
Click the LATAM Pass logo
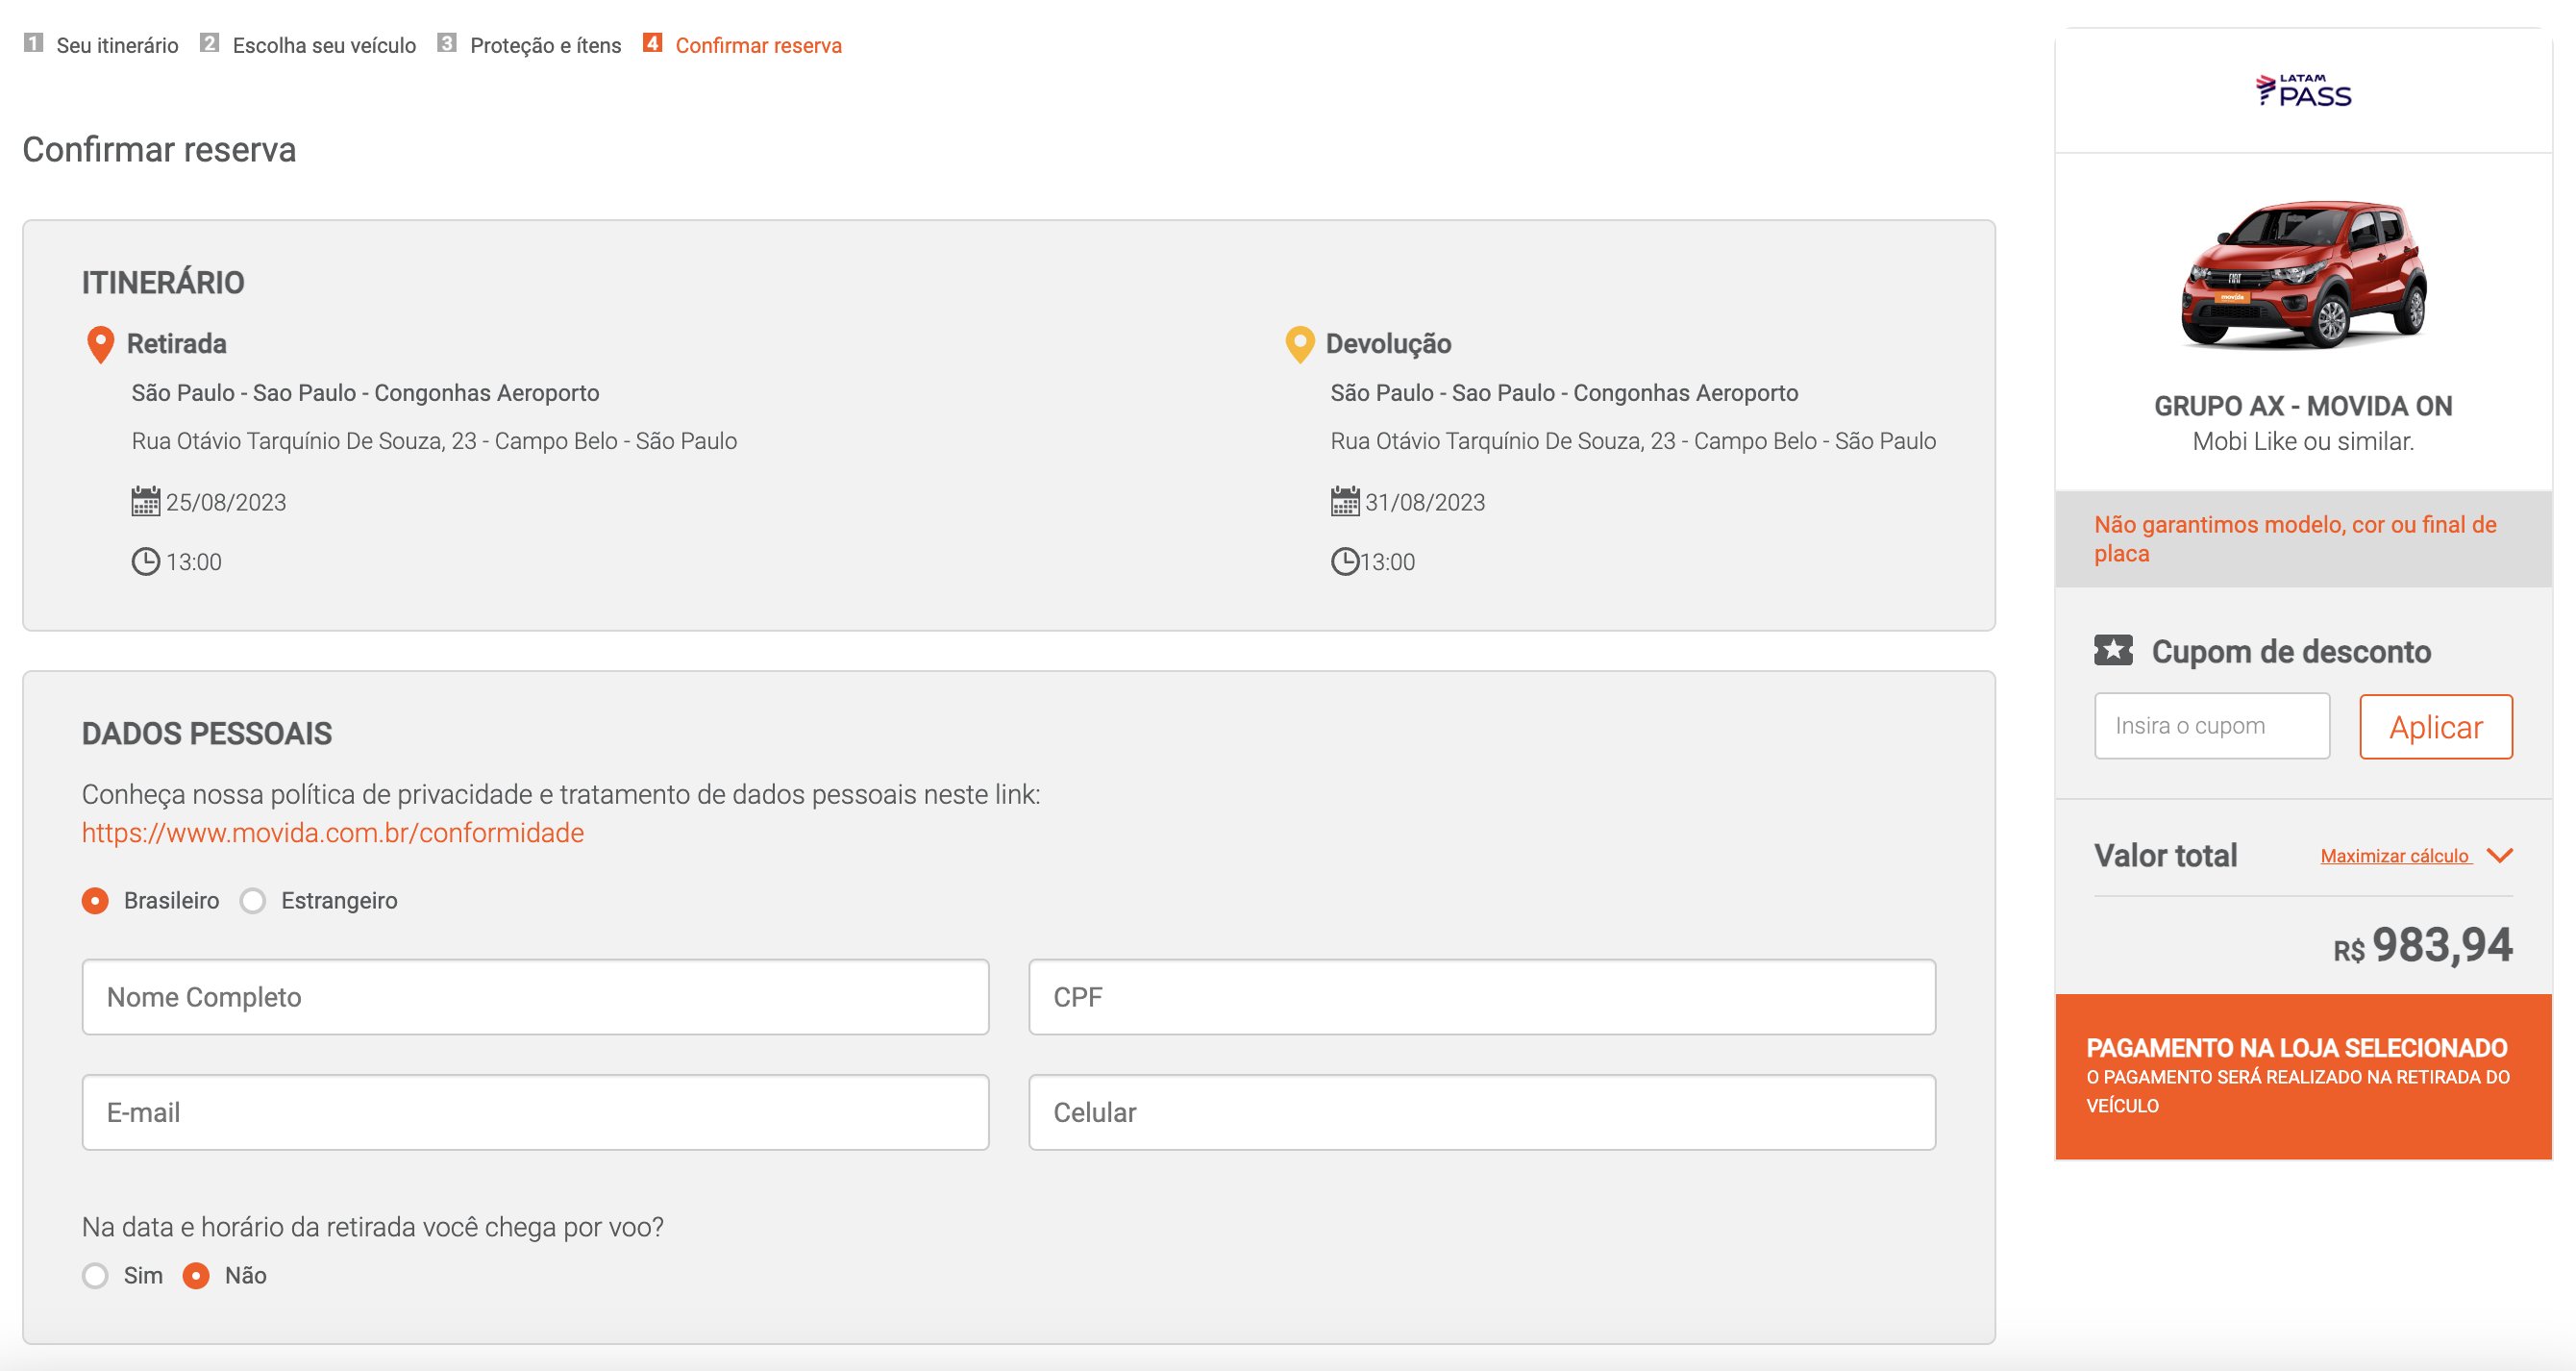pos(2303,90)
